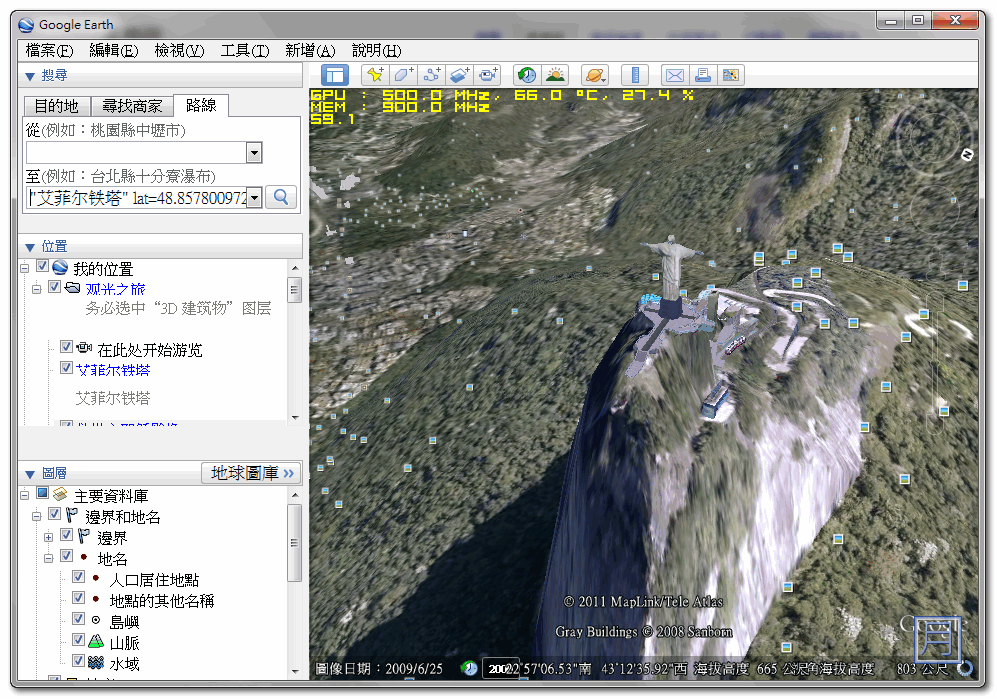
Task: Select the add path tool
Action: 431,75
